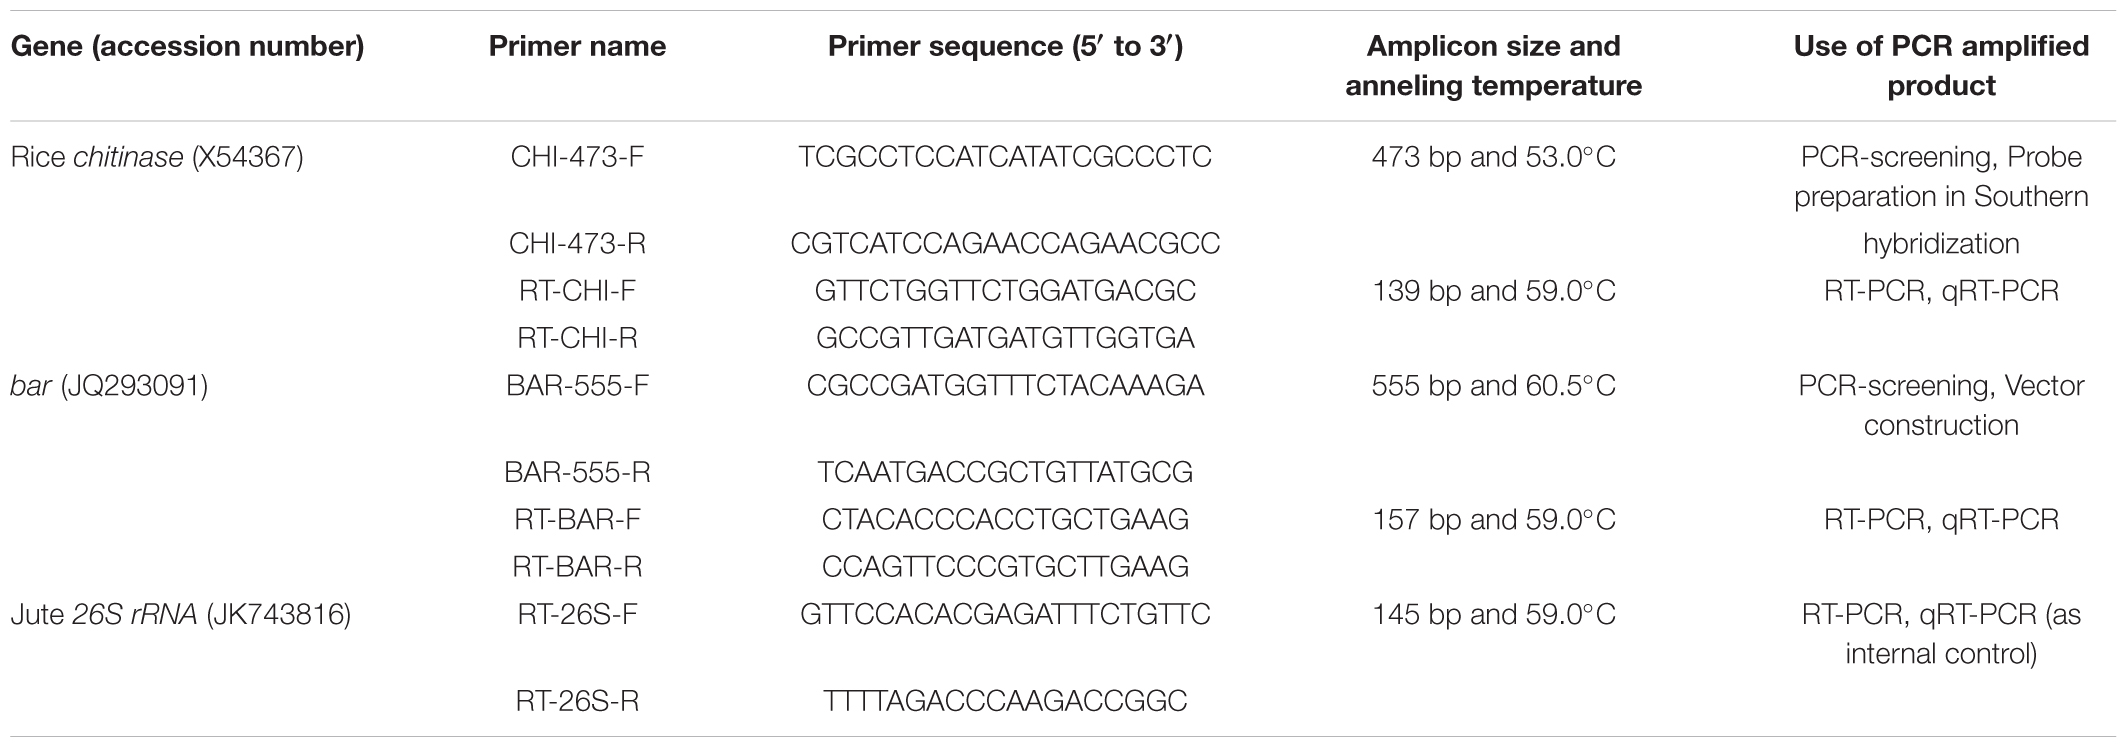This screenshot has width=2128, height=748.
Task: Click primer name CHI-473-F
Action: pyautogui.click(x=577, y=157)
